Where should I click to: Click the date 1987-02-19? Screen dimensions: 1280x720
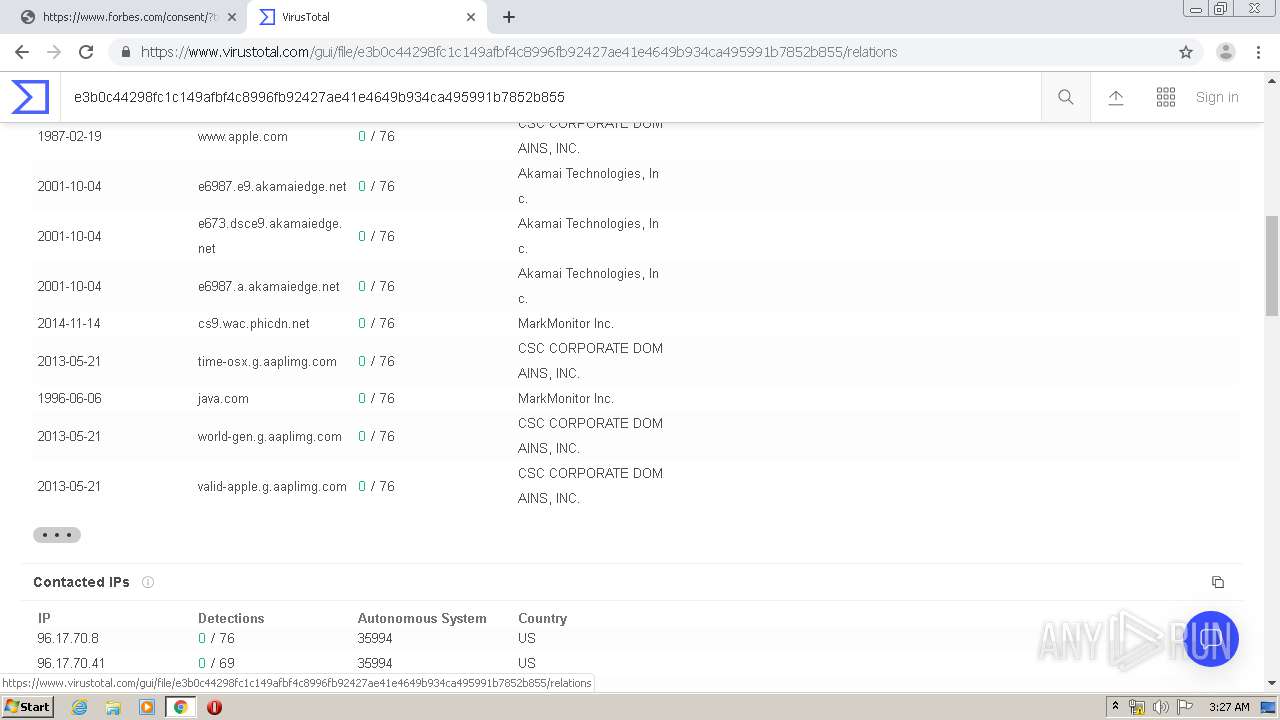[69, 136]
